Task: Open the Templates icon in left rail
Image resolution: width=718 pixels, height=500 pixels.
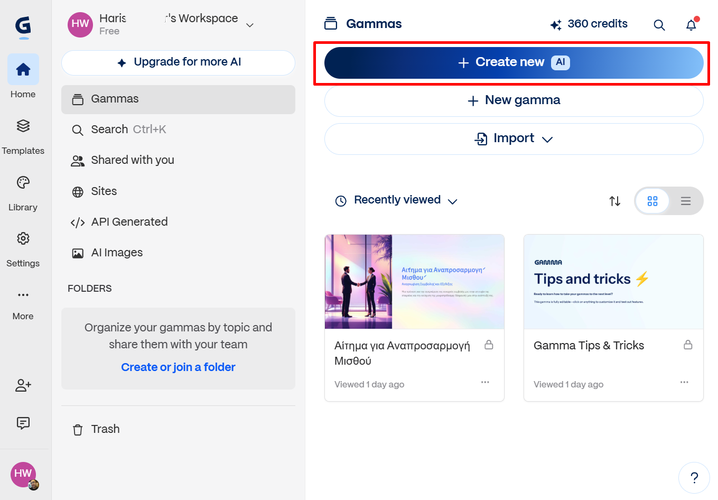Action: coord(23,127)
